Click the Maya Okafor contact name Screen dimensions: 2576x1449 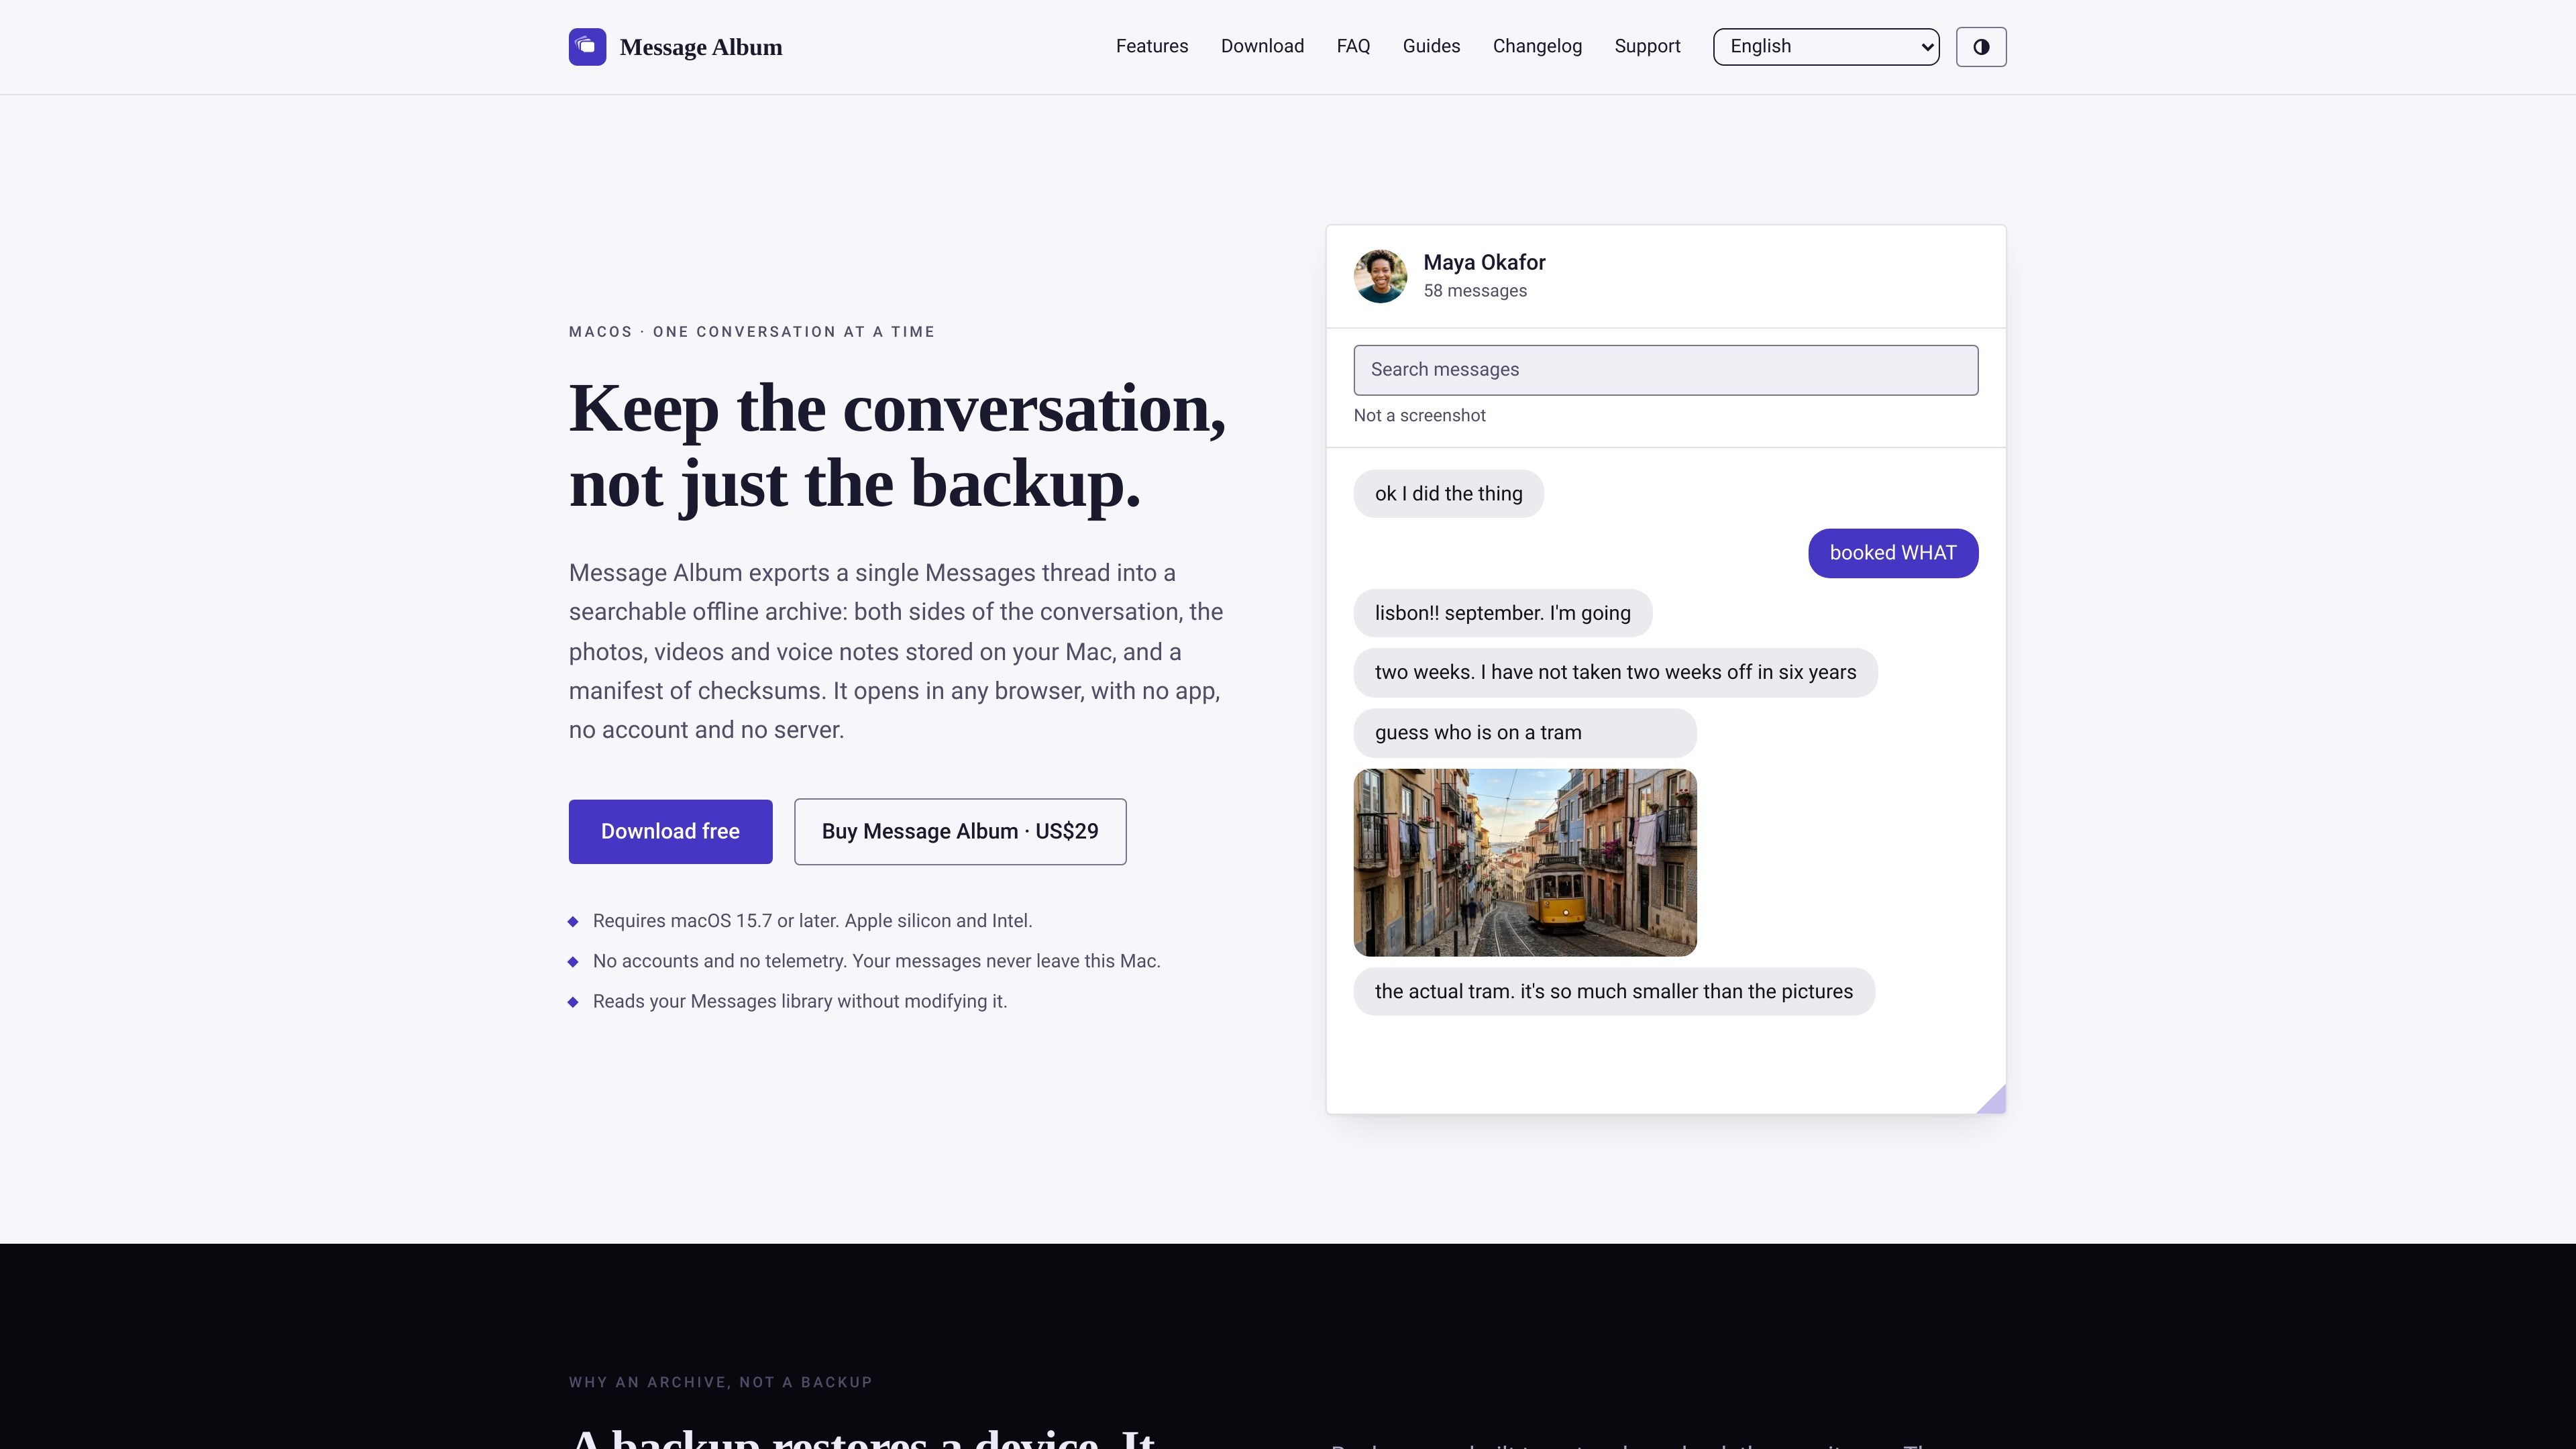(x=1484, y=262)
